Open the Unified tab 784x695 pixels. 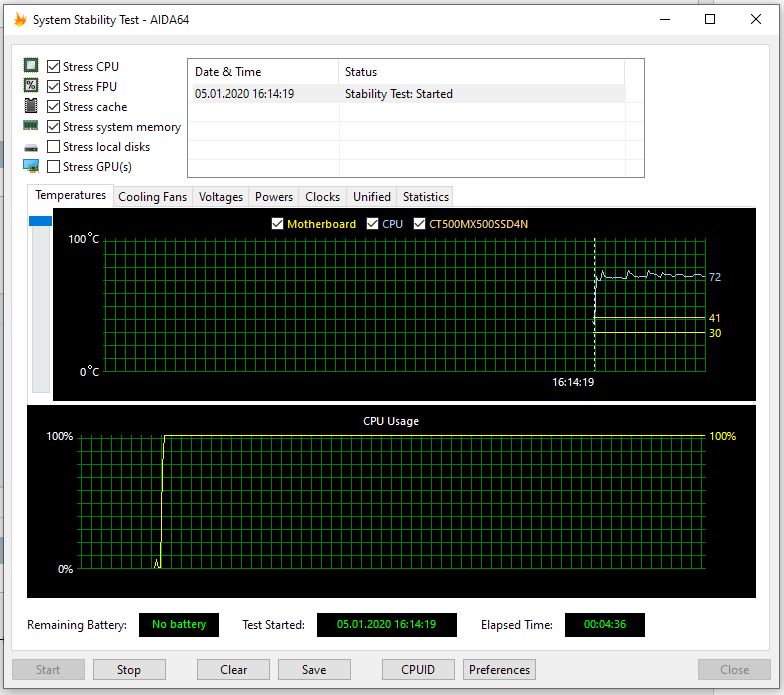click(x=372, y=197)
